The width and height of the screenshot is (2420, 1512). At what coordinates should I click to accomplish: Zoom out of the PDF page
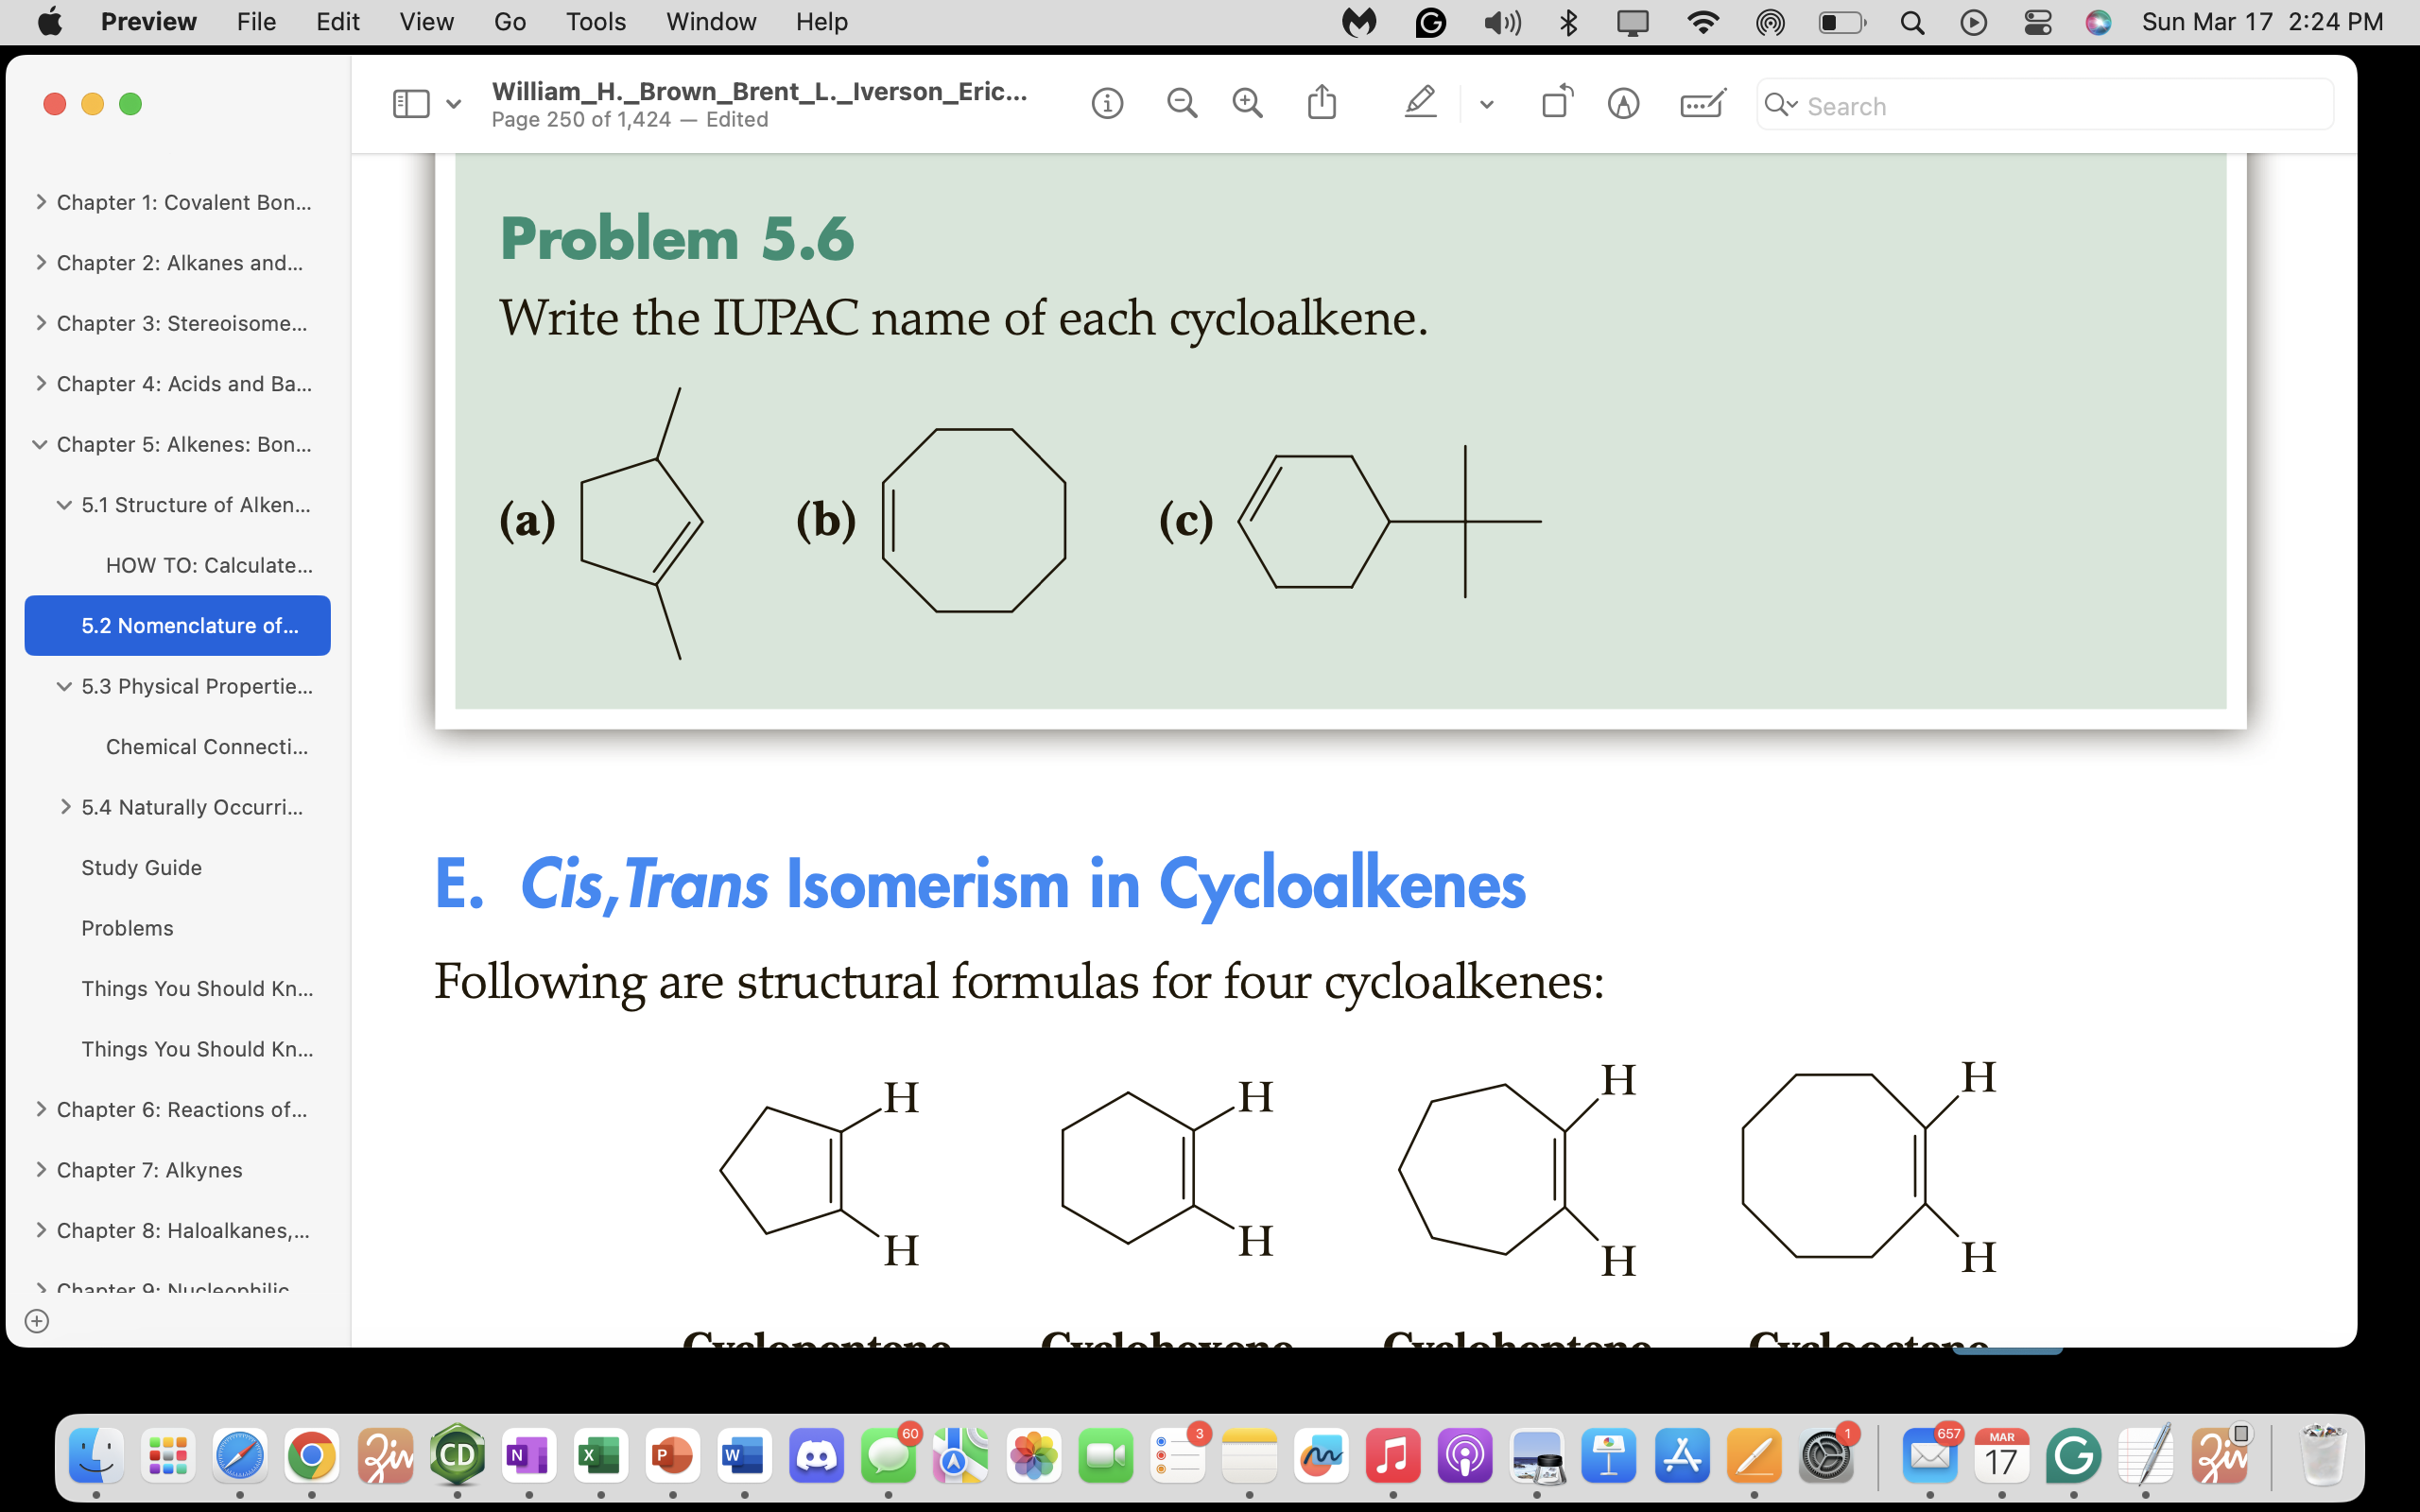(x=1182, y=103)
